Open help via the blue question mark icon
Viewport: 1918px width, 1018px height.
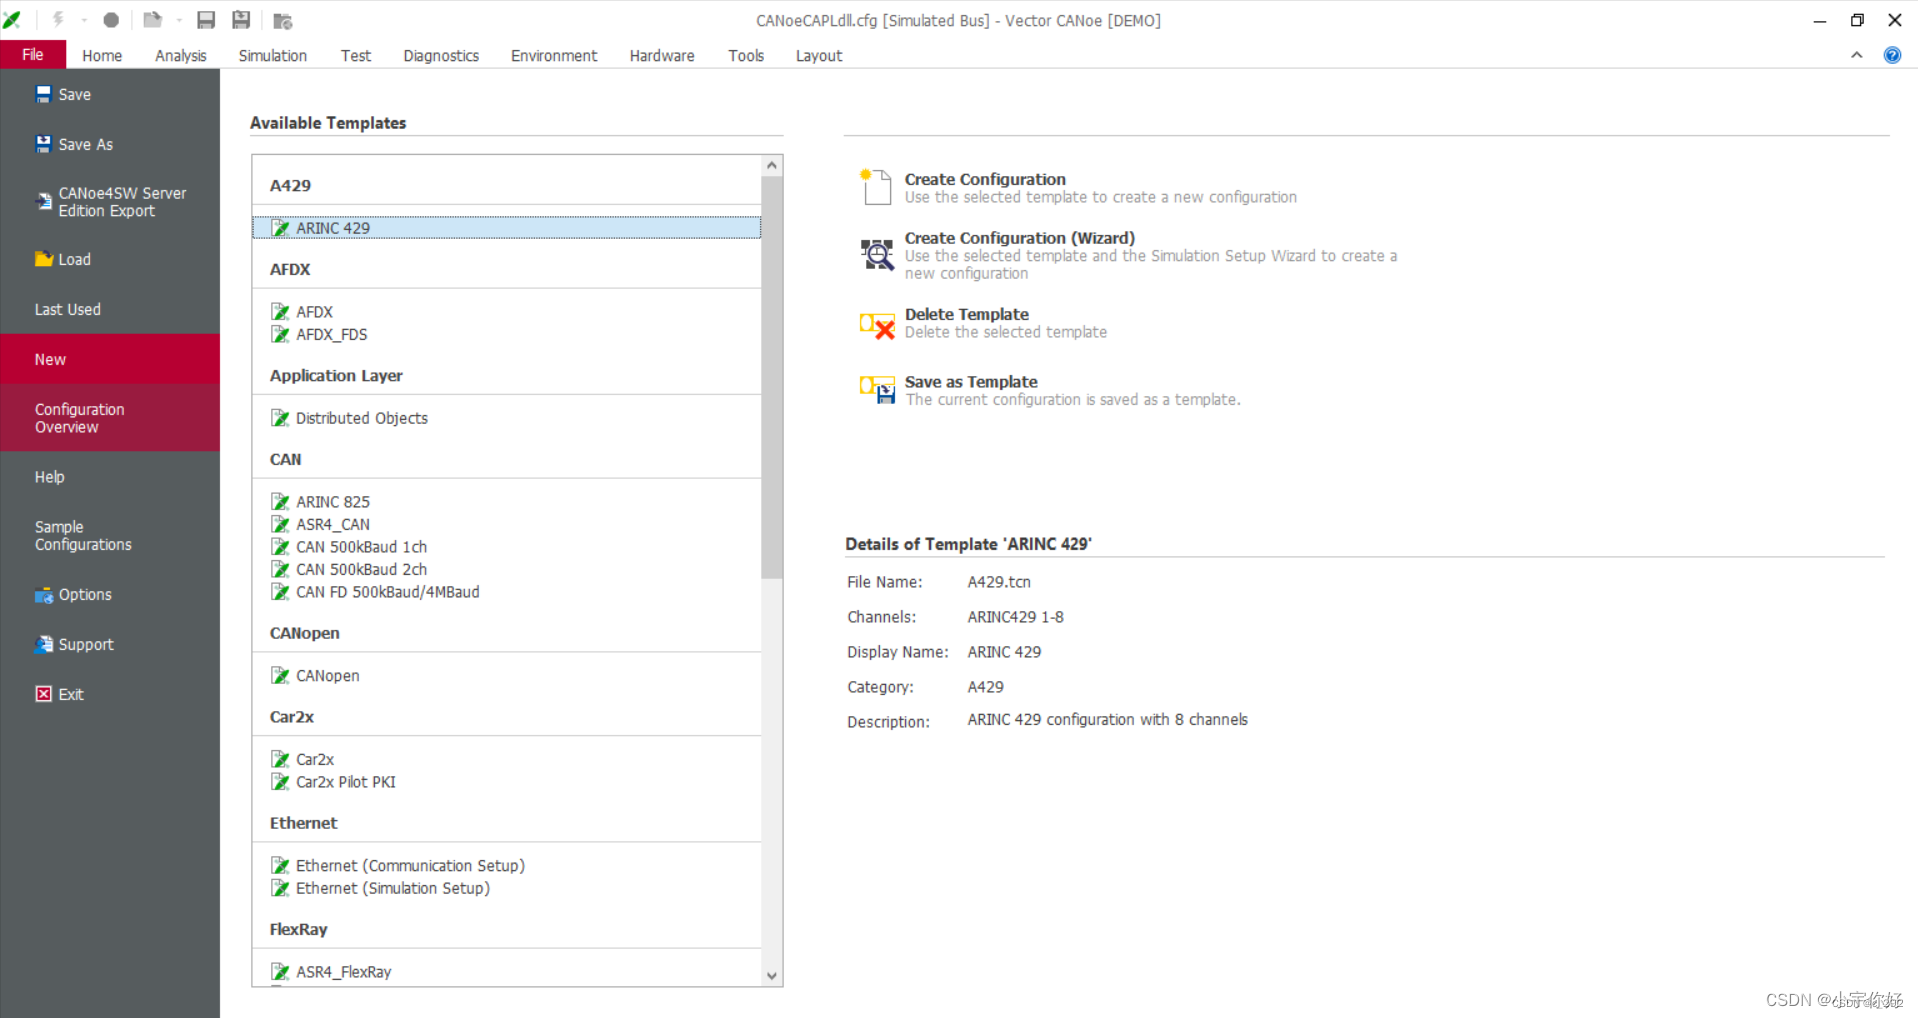[x=1892, y=55]
